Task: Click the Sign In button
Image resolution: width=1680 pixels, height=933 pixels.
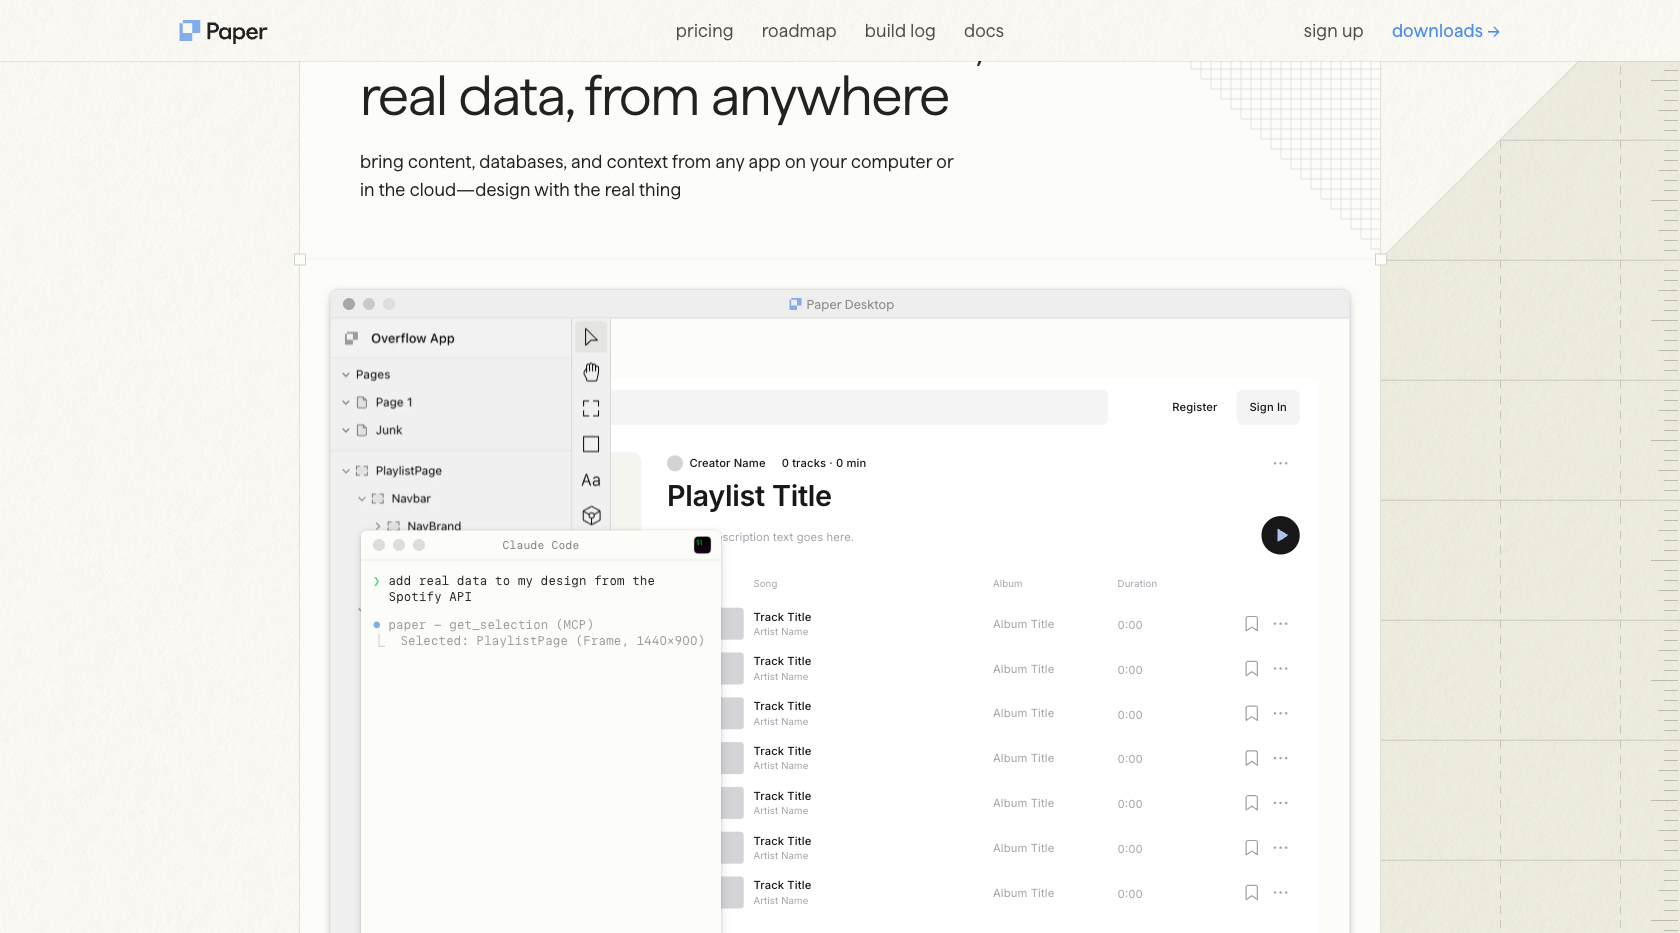Action: tap(1267, 407)
